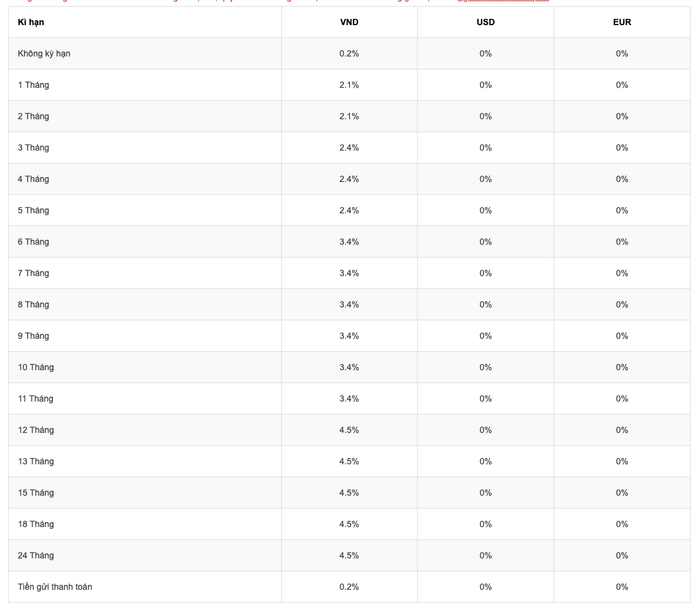This screenshot has width=700, height=610.
Task: Click the EUR rate for 15 Tháng
Action: click(x=622, y=493)
